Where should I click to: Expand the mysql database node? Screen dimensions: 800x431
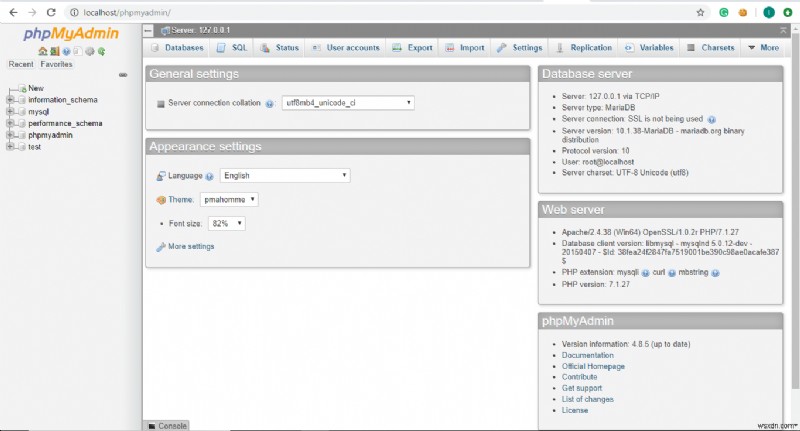pyautogui.click(x=10, y=112)
